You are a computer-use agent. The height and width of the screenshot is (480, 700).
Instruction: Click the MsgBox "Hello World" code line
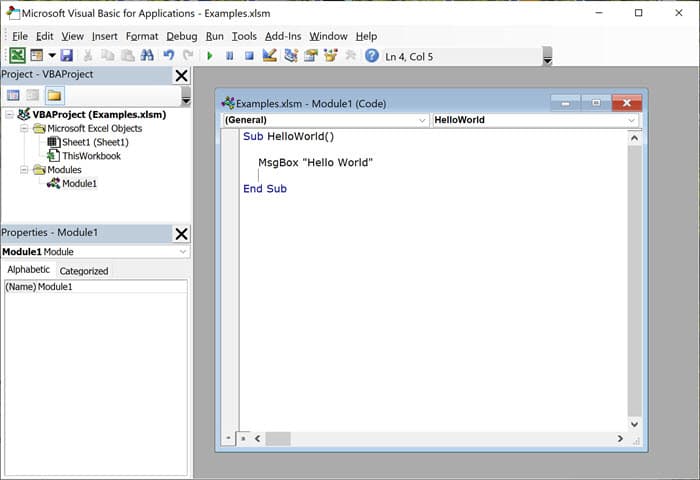pos(316,163)
